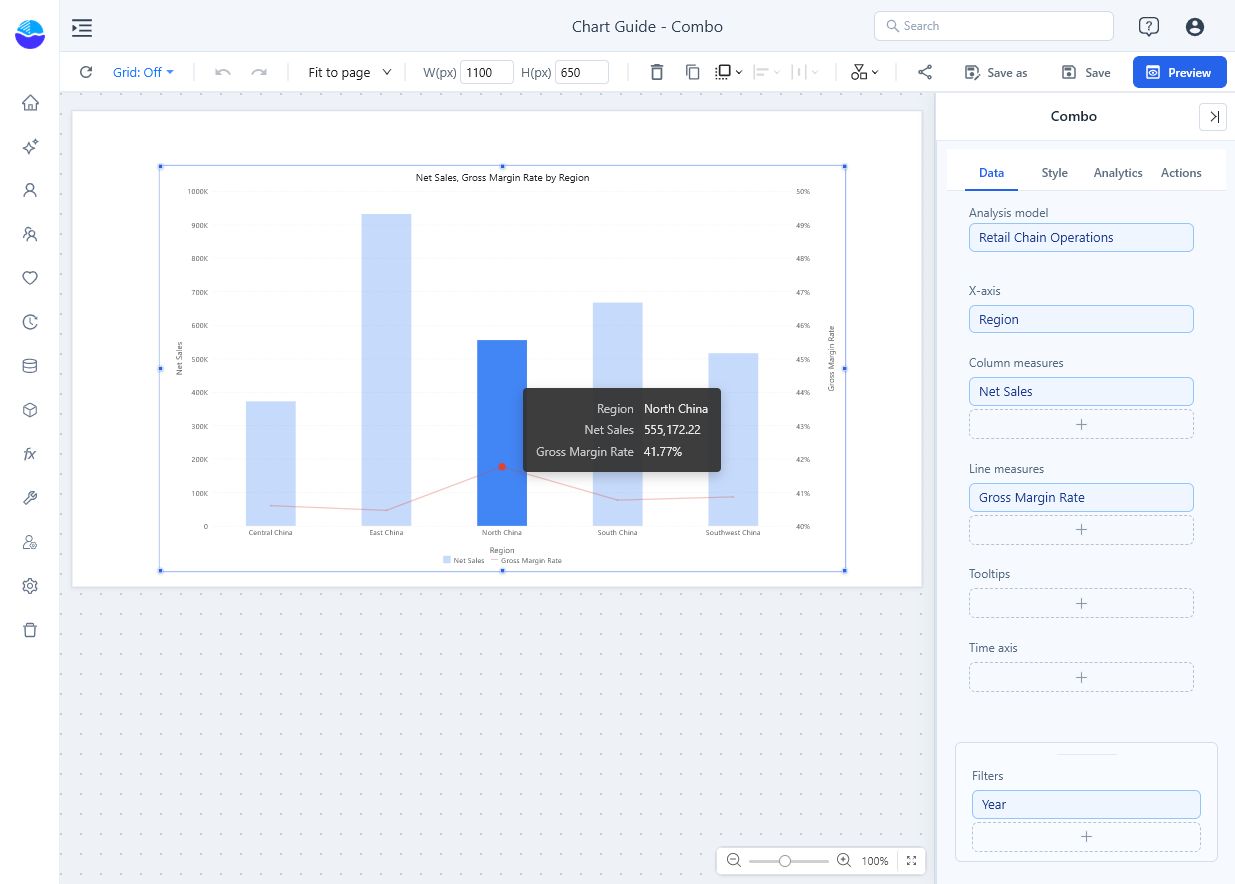This screenshot has height=884, width=1235.
Task: Click the W(px) width input
Action: pyautogui.click(x=487, y=72)
